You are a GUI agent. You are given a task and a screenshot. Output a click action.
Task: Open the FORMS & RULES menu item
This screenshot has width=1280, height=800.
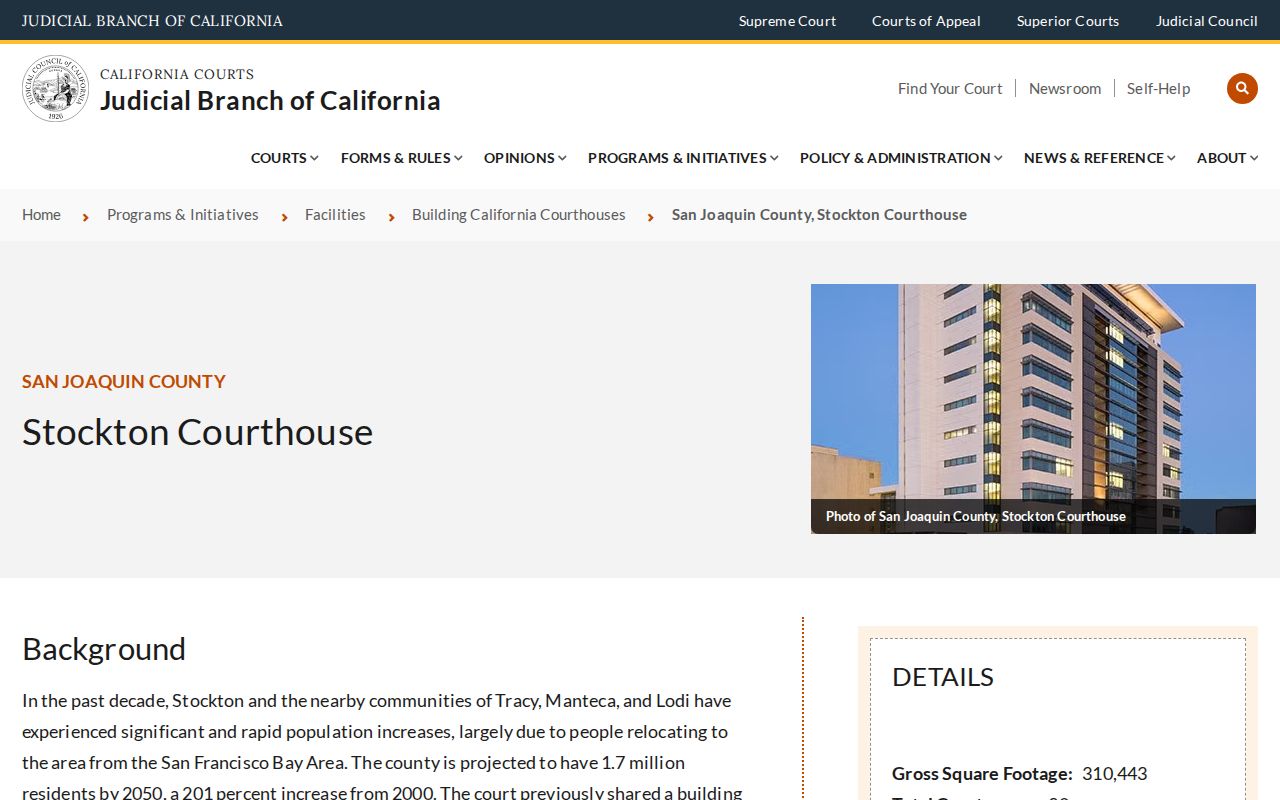point(396,158)
